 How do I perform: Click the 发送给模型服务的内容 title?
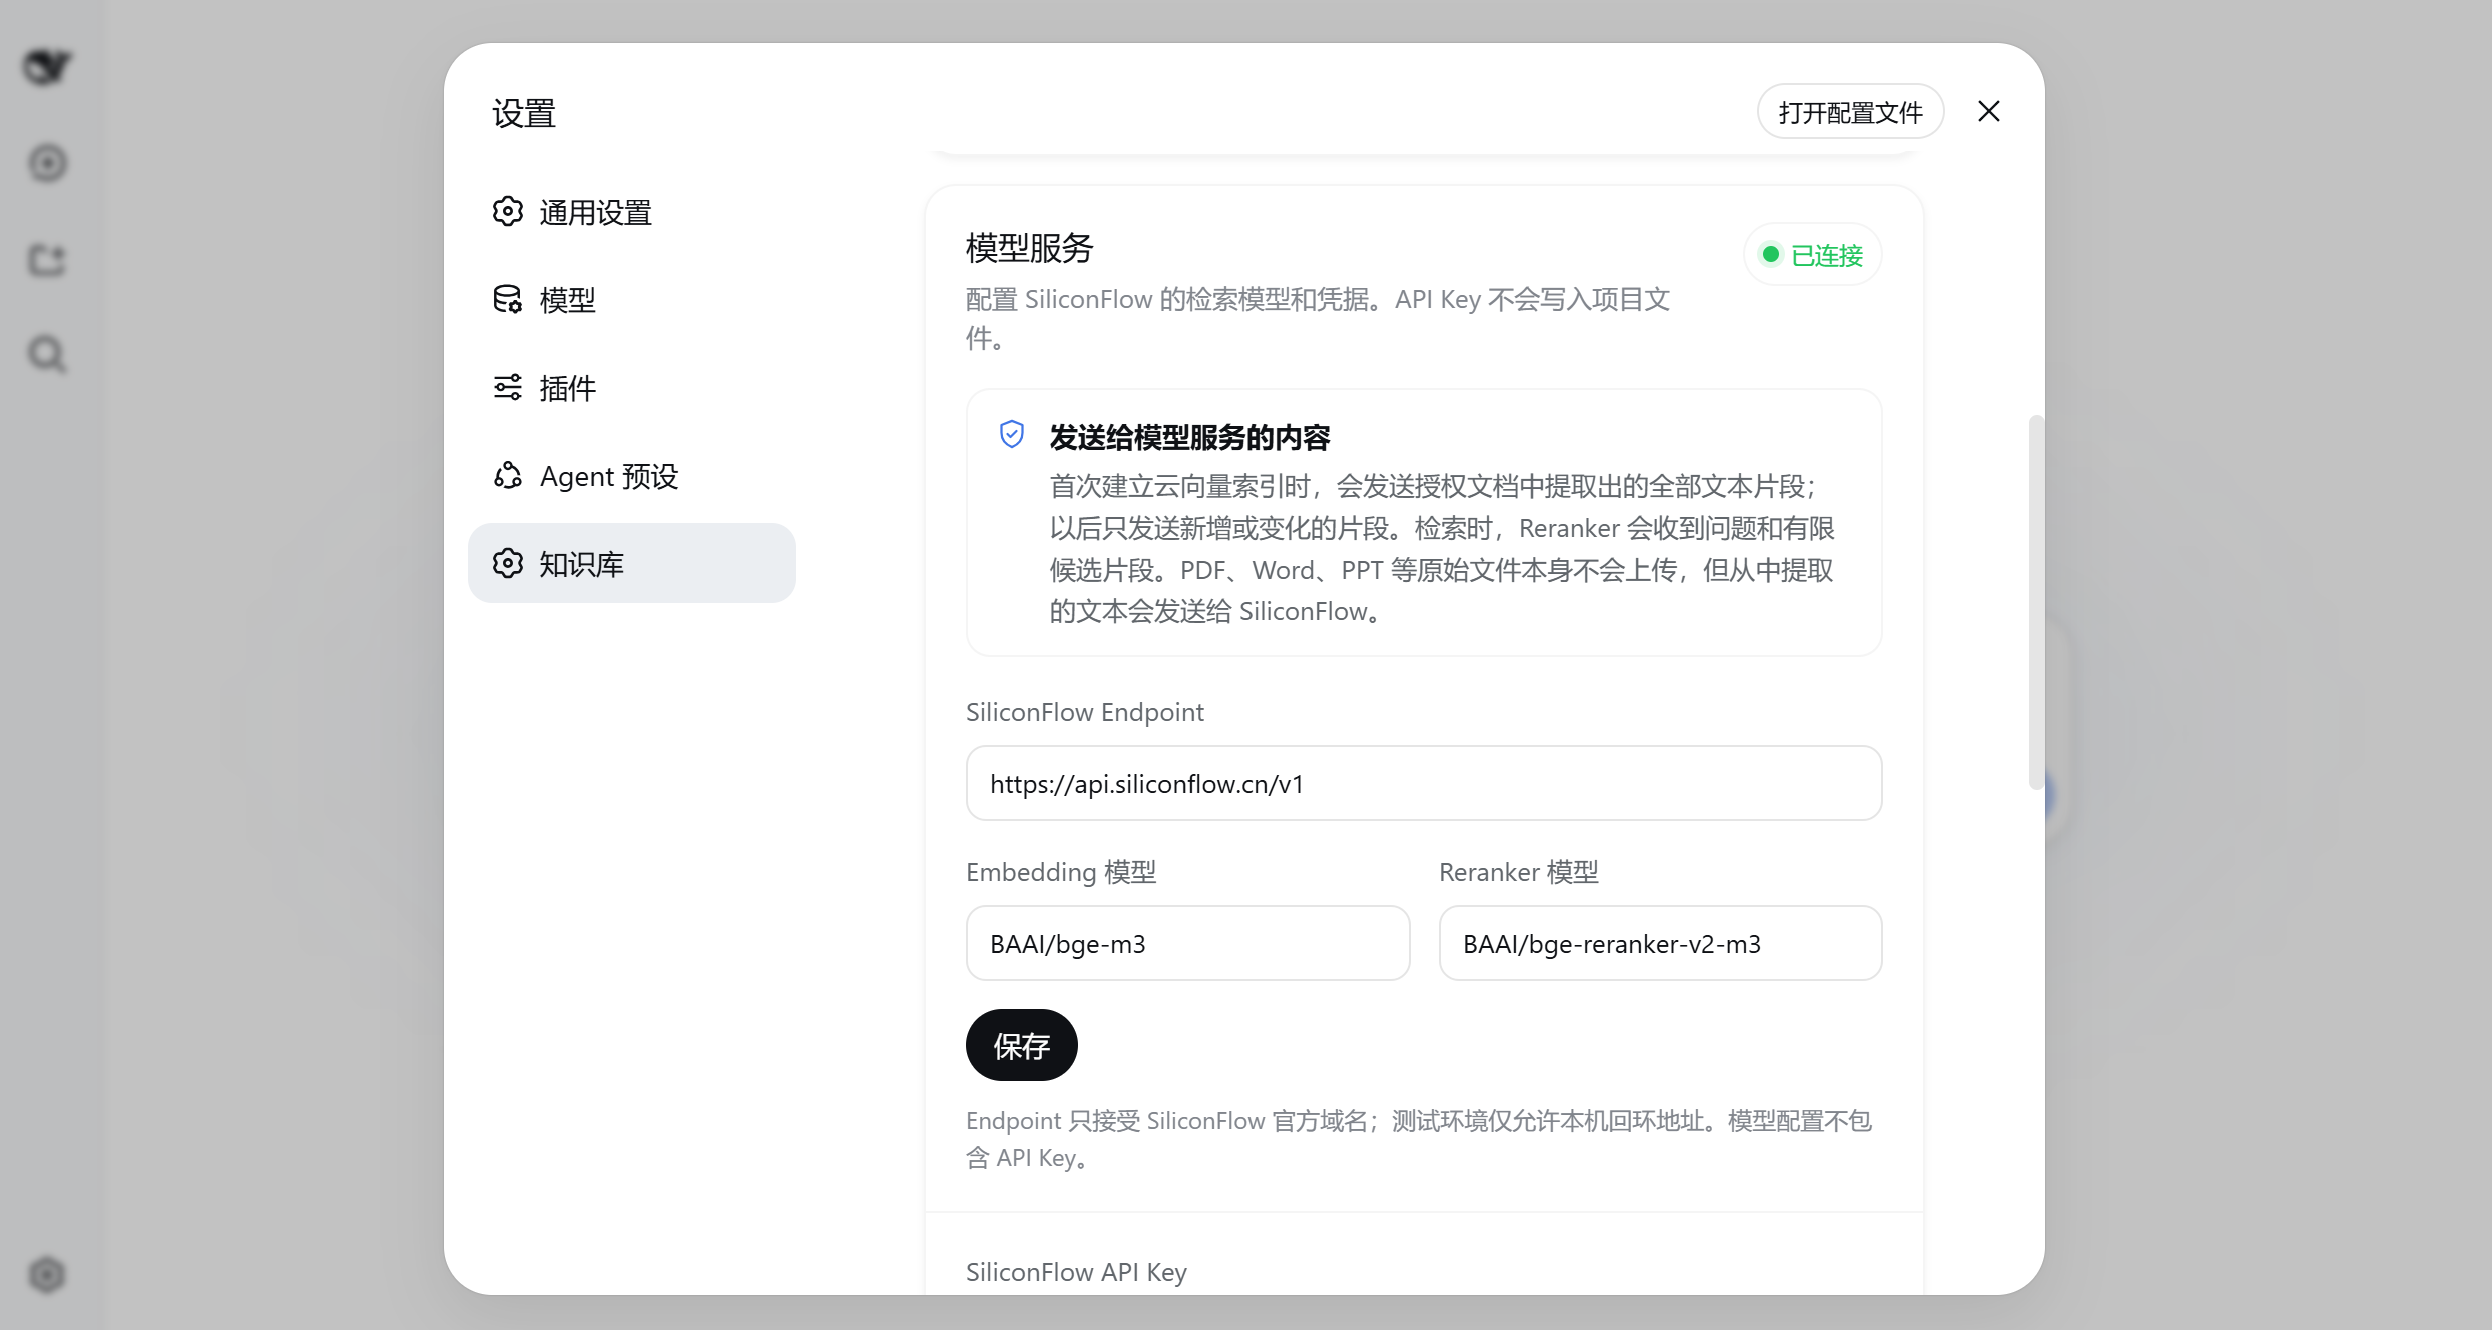1190,437
